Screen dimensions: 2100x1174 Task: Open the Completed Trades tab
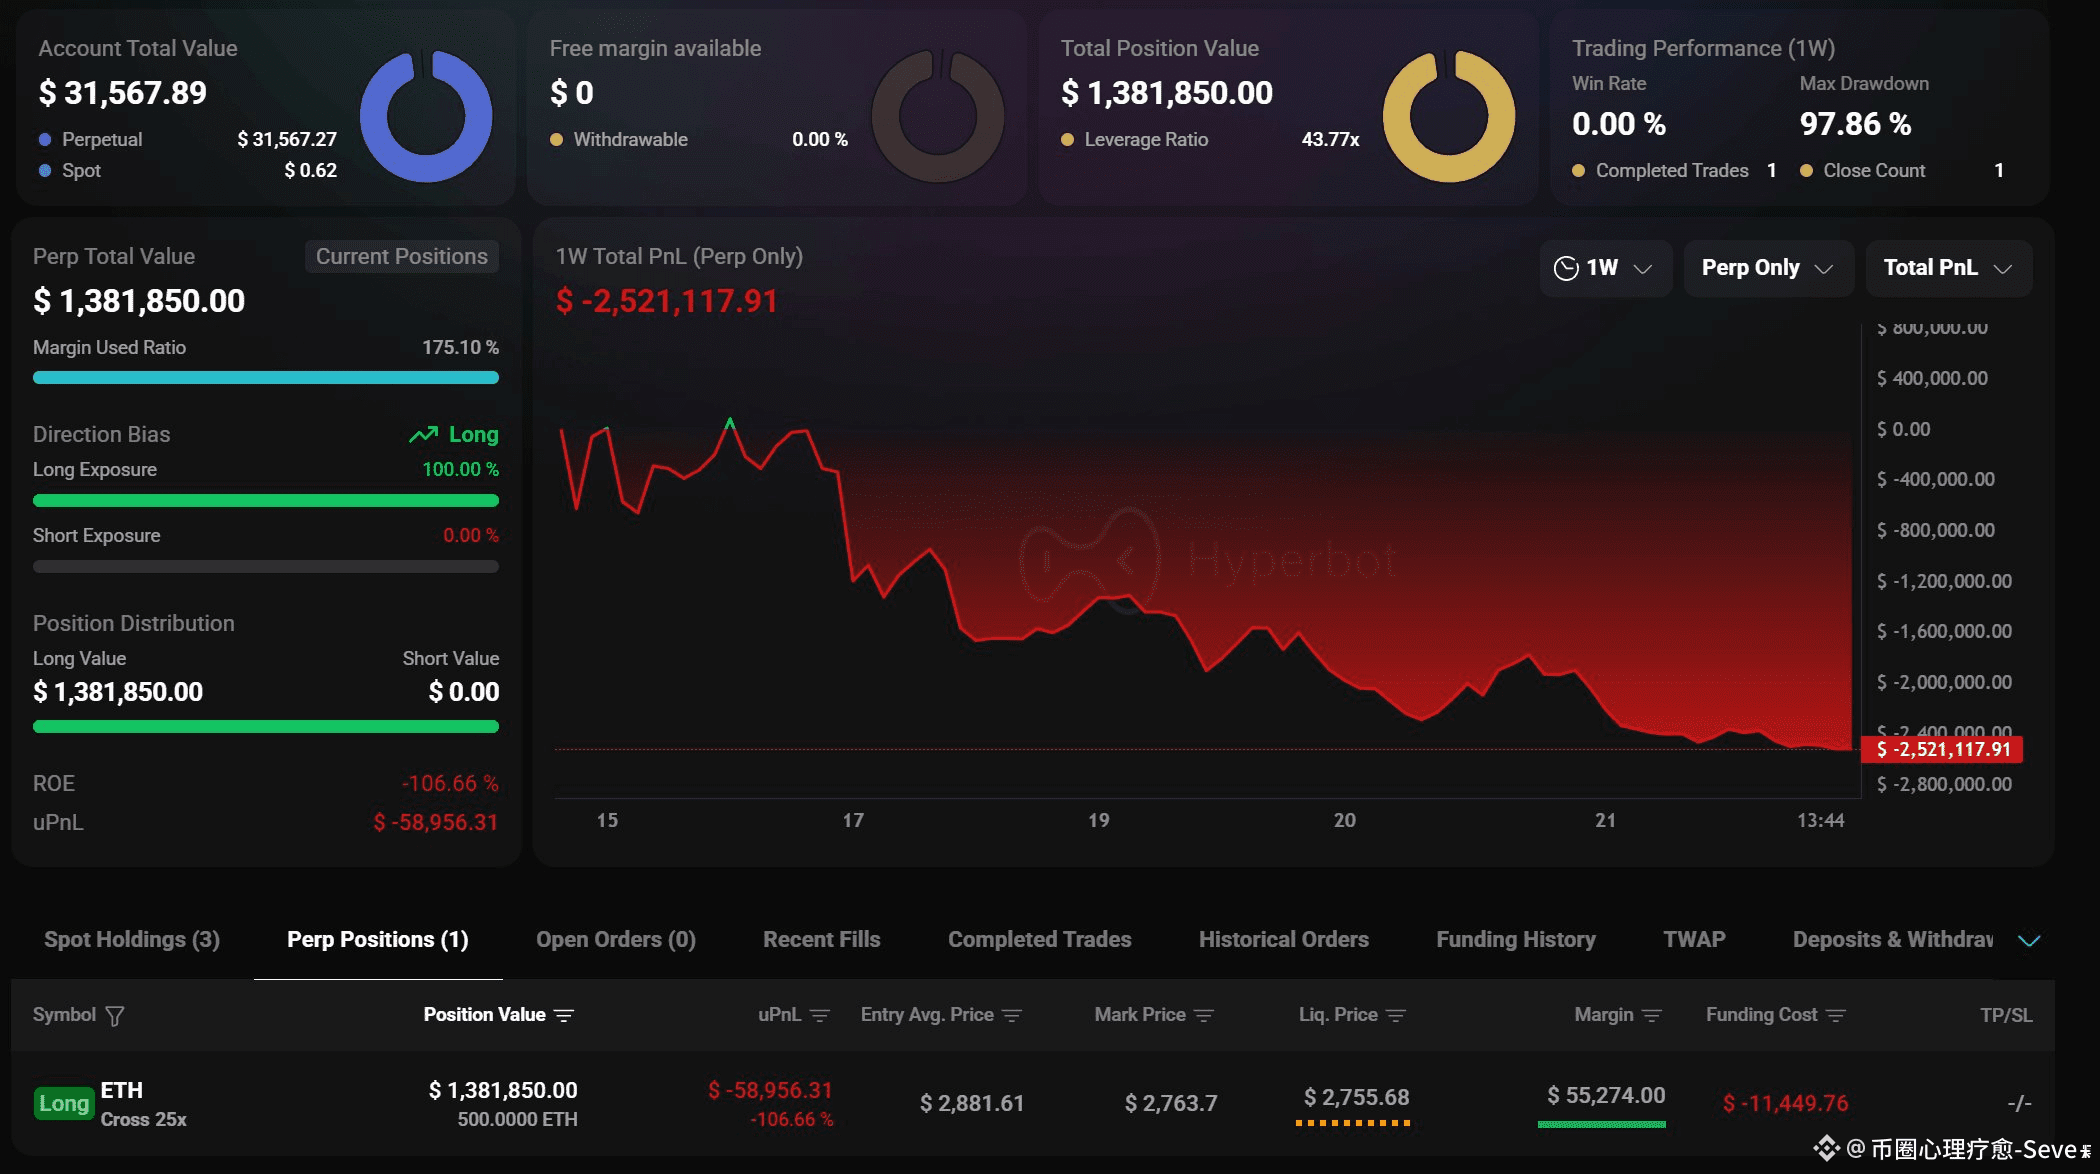click(x=1039, y=940)
